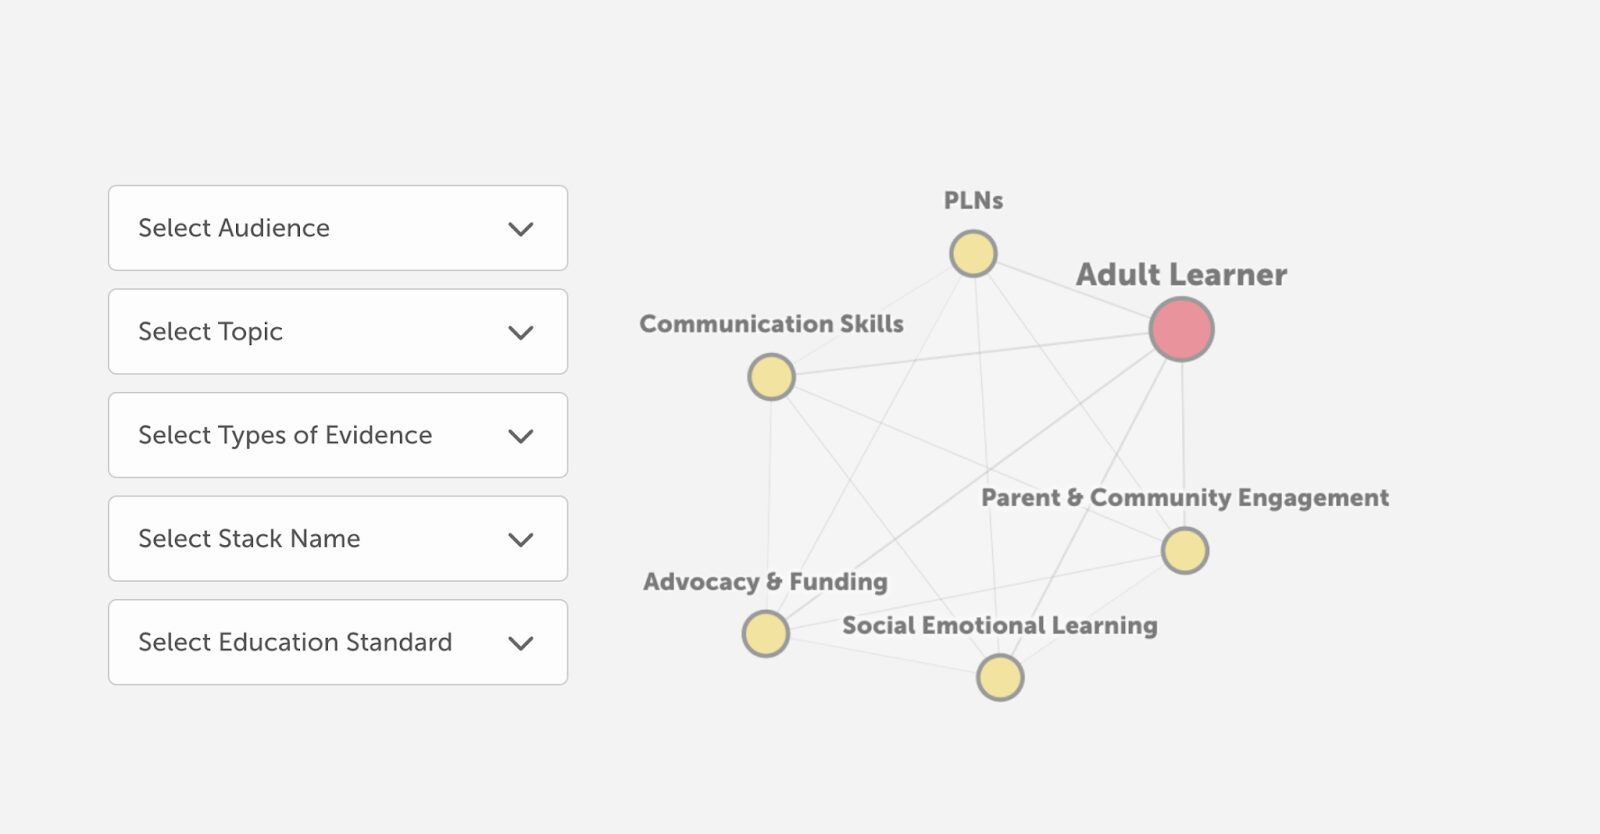
Task: Open the Select Audience dropdown
Action: [x=338, y=228]
